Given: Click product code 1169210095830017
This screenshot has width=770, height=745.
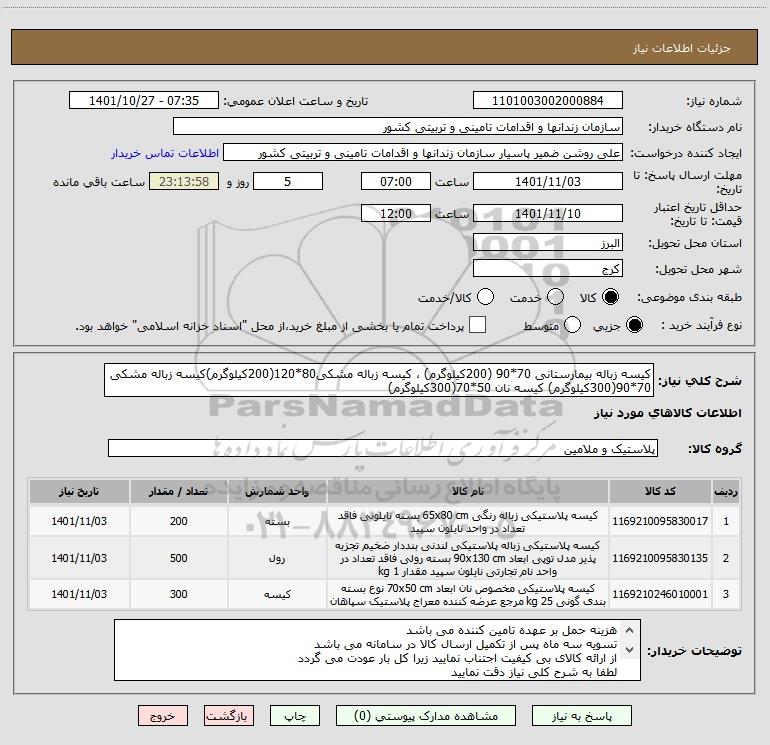Looking at the screenshot, I should pyautogui.click(x=660, y=521).
